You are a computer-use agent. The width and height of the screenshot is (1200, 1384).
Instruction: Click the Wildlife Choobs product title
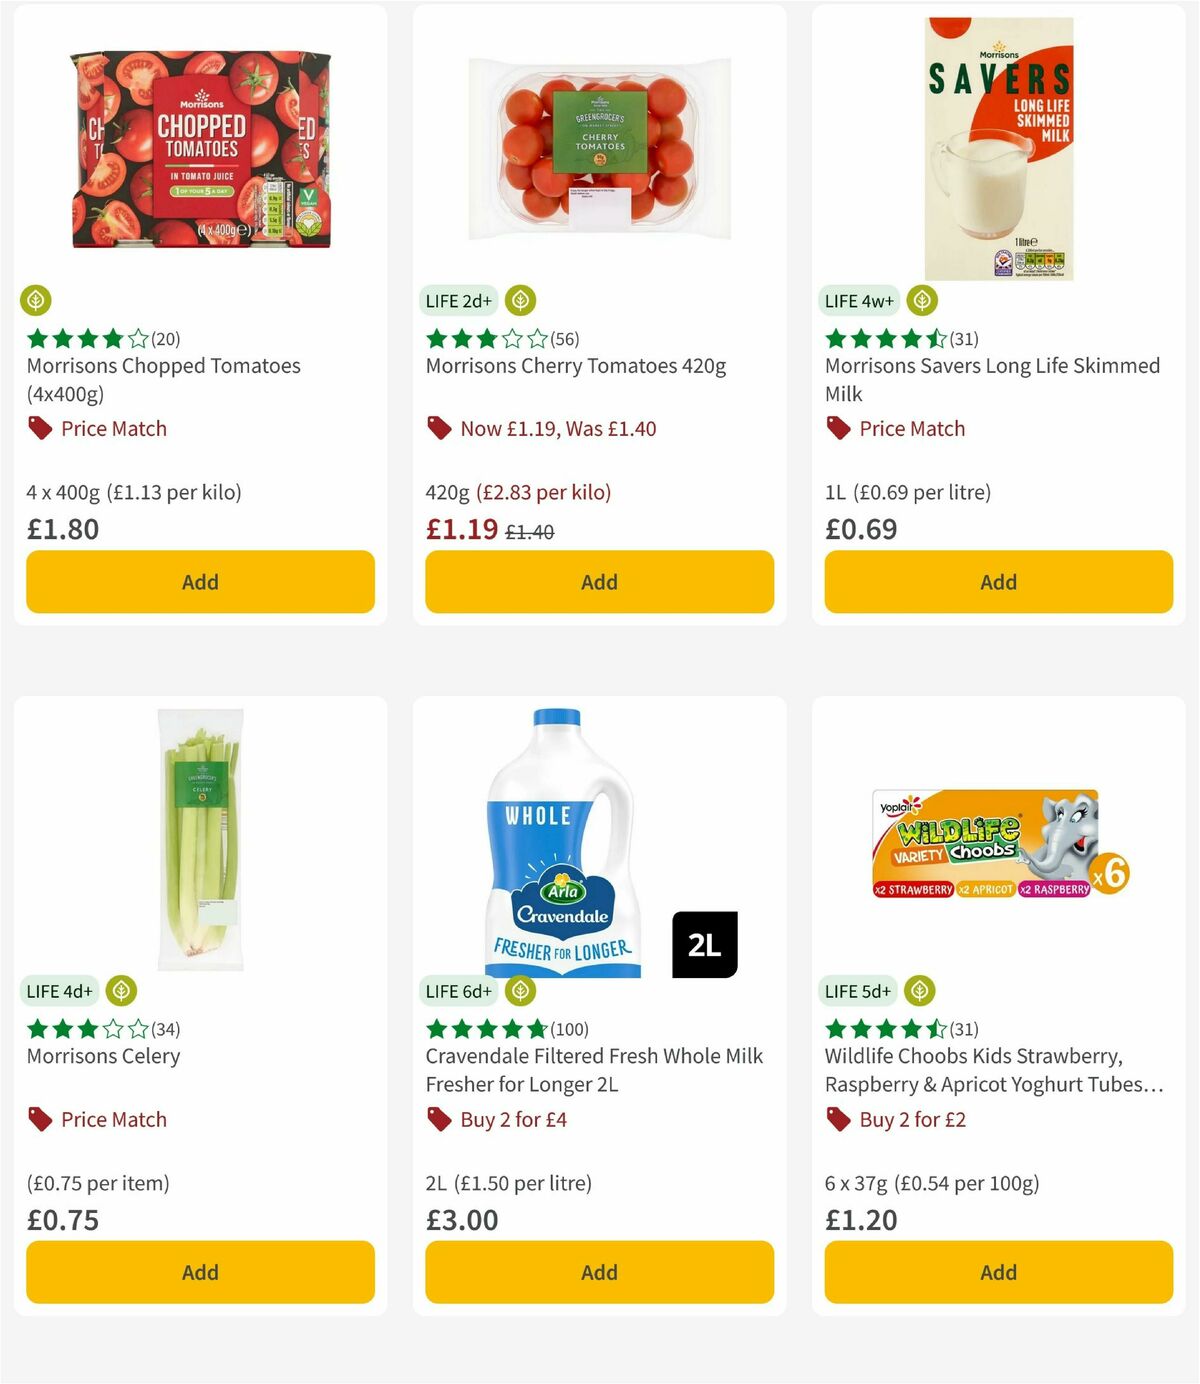pyautogui.click(x=973, y=1070)
